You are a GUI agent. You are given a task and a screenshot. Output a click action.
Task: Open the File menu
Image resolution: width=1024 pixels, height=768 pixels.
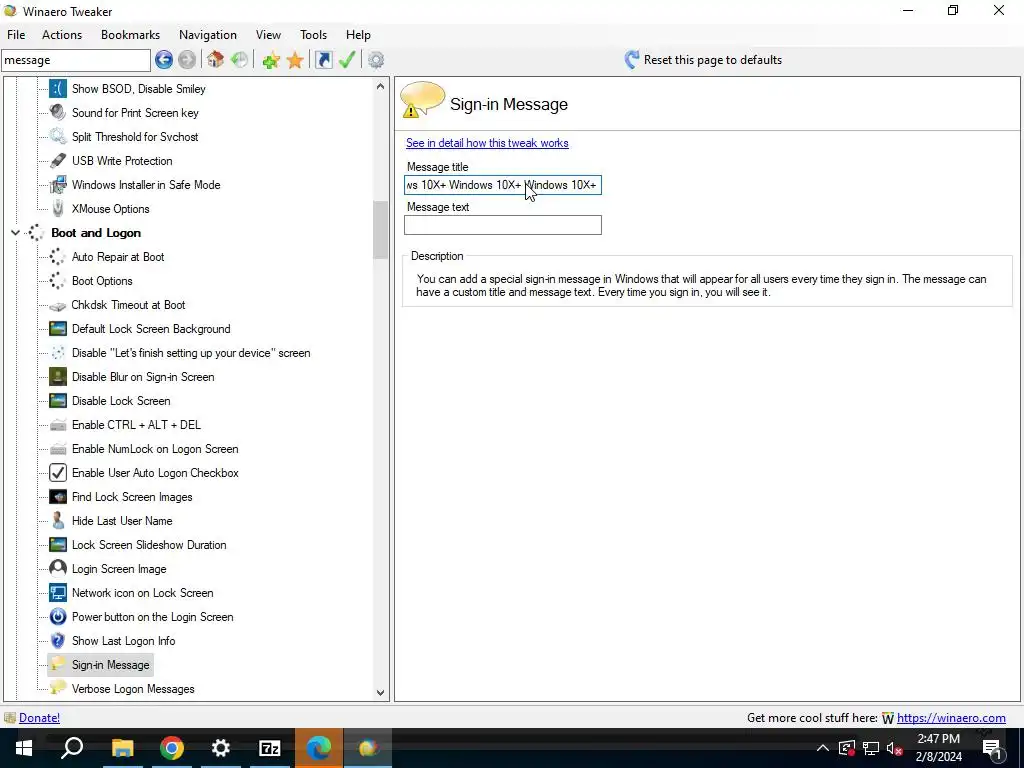click(x=16, y=35)
